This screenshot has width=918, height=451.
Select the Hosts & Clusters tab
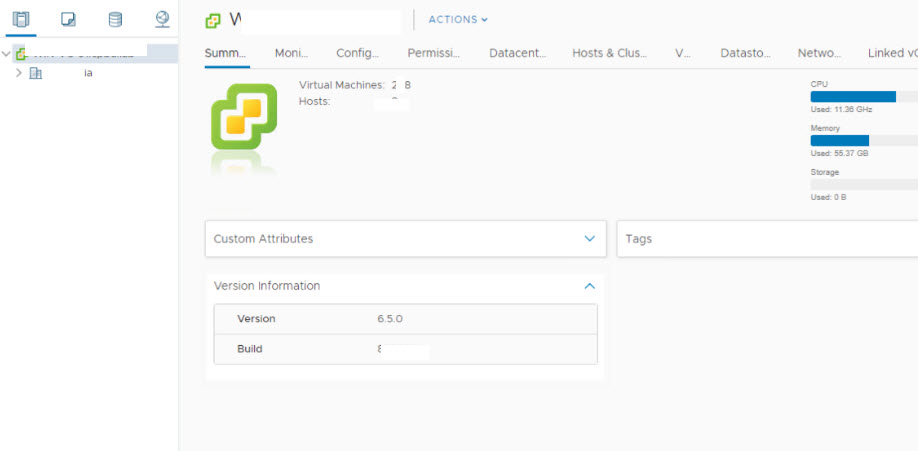(x=609, y=53)
